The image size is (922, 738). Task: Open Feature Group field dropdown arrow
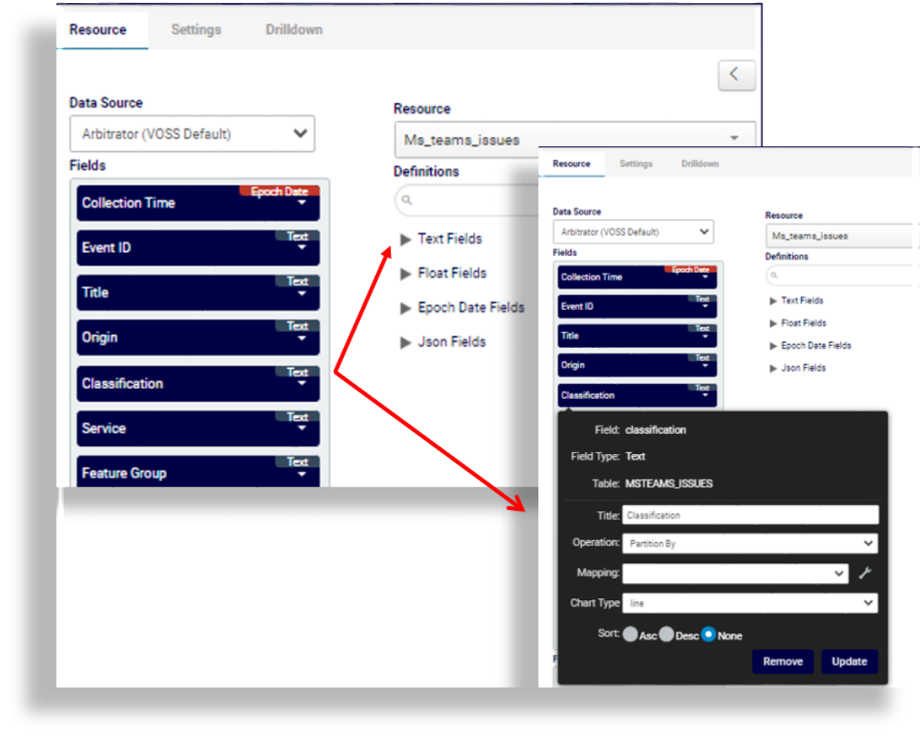tap(302, 475)
